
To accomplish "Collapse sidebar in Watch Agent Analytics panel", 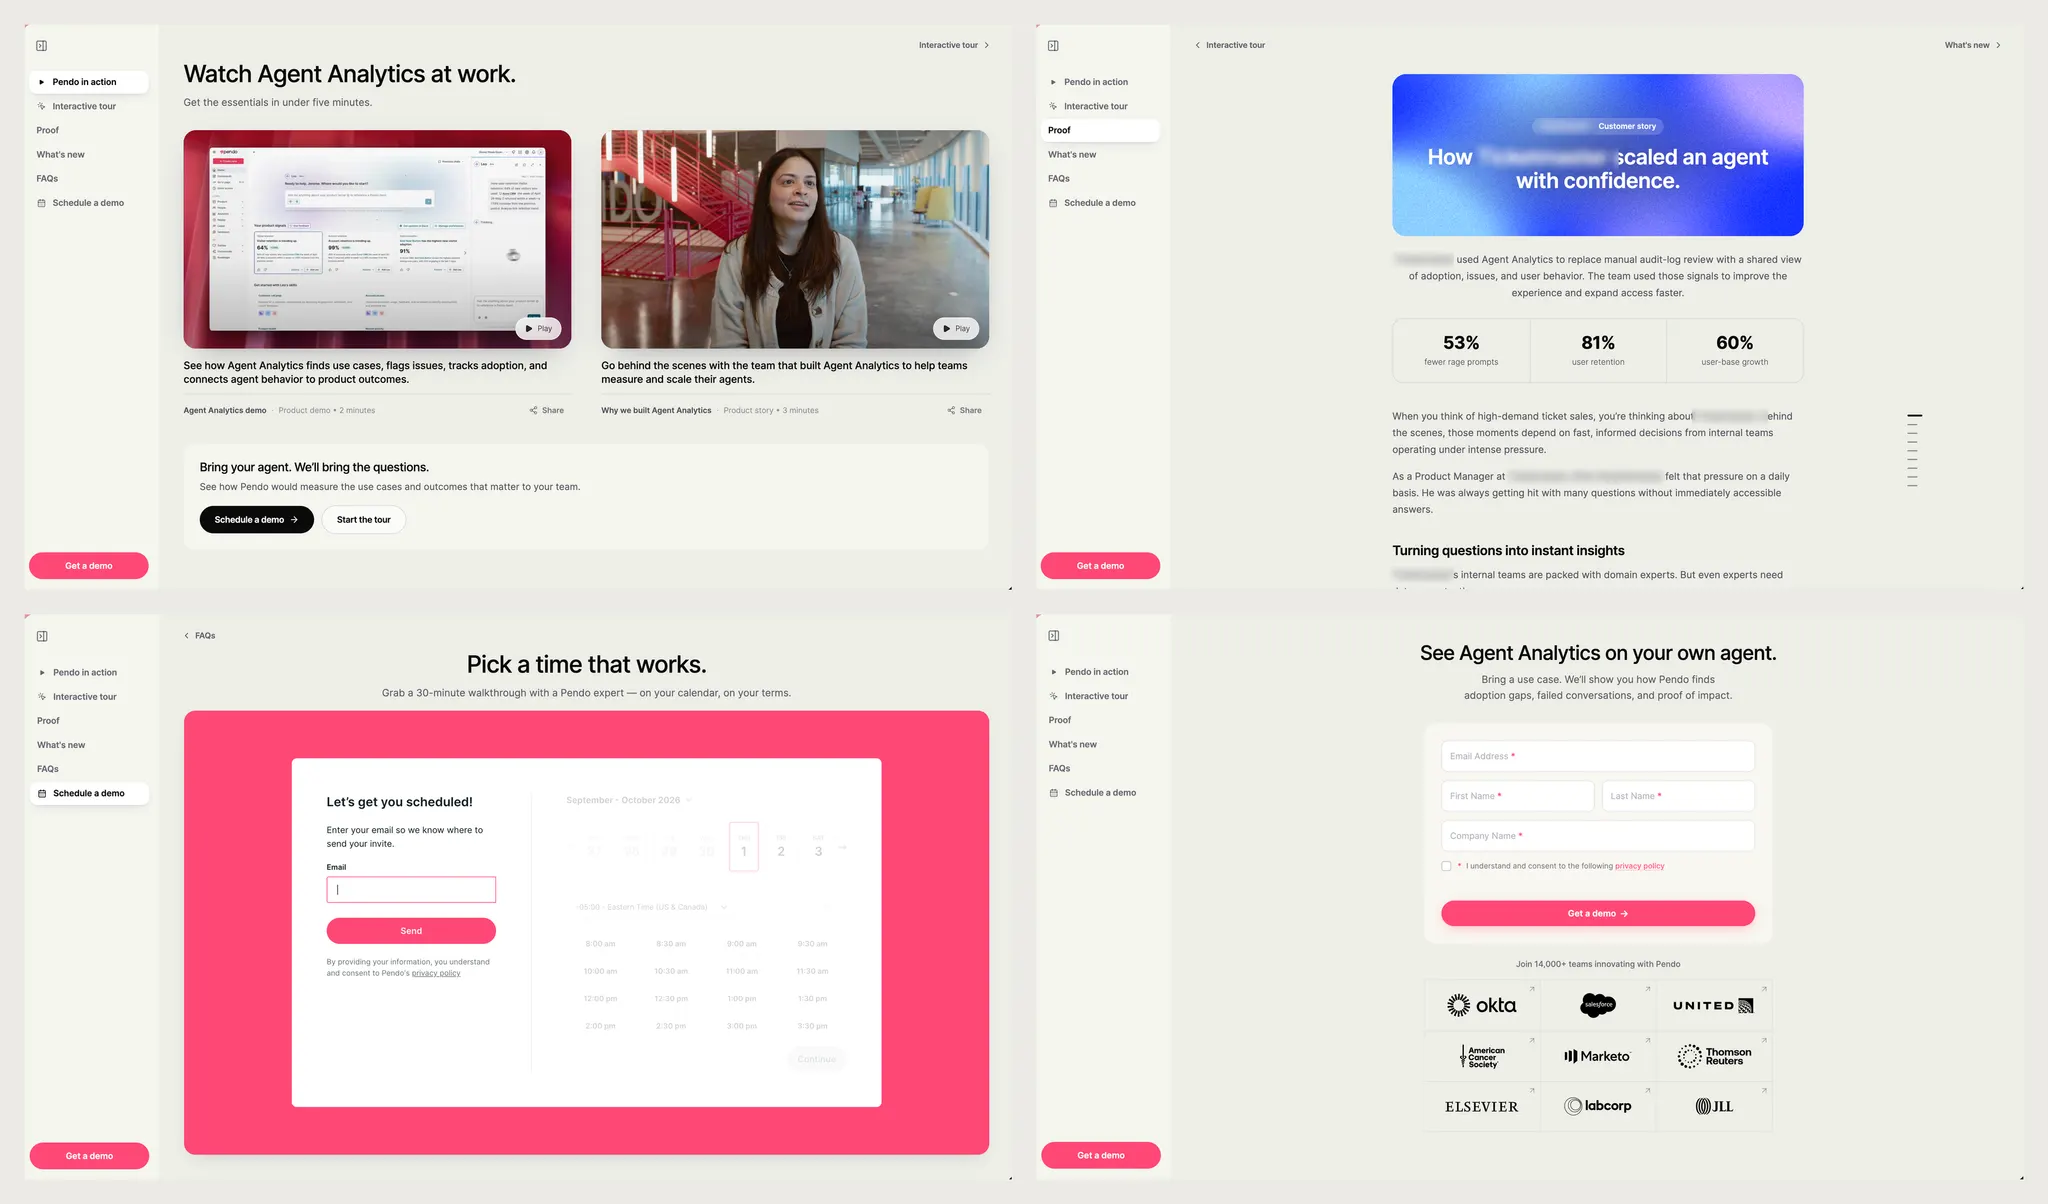I will coord(42,46).
